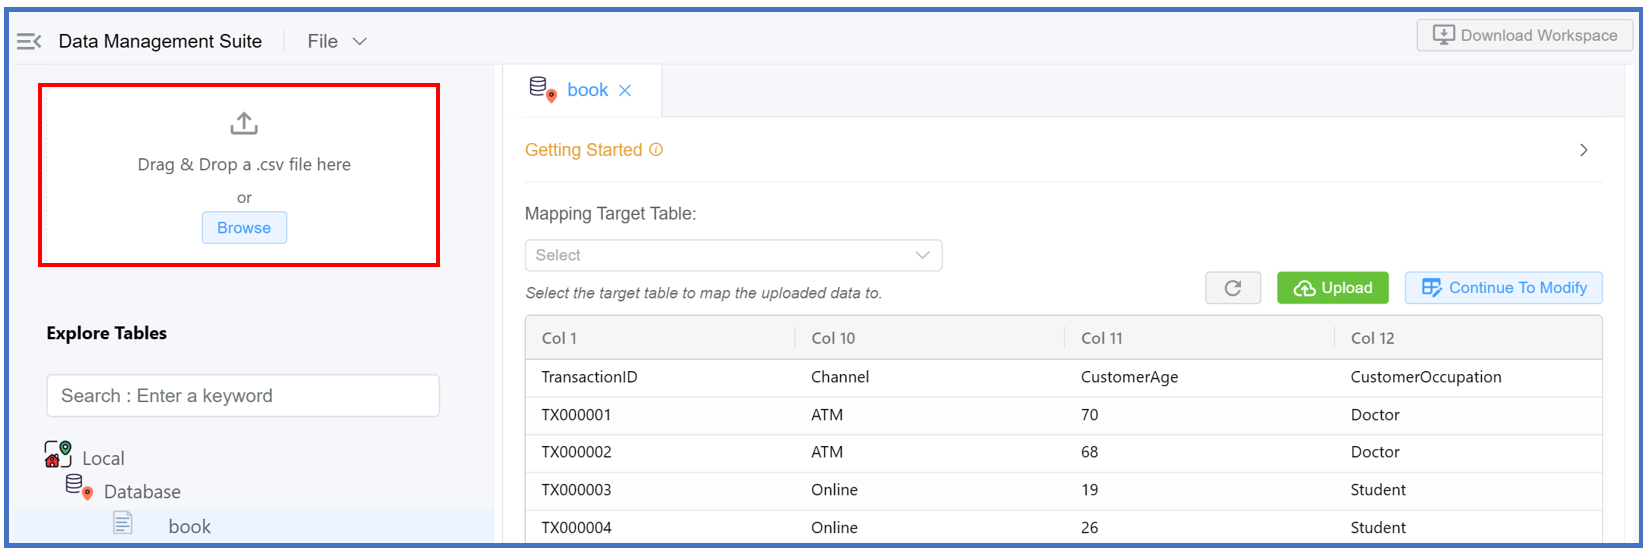Click the Col 10 column header
Screen dimensions: 1648x550
(x=833, y=338)
